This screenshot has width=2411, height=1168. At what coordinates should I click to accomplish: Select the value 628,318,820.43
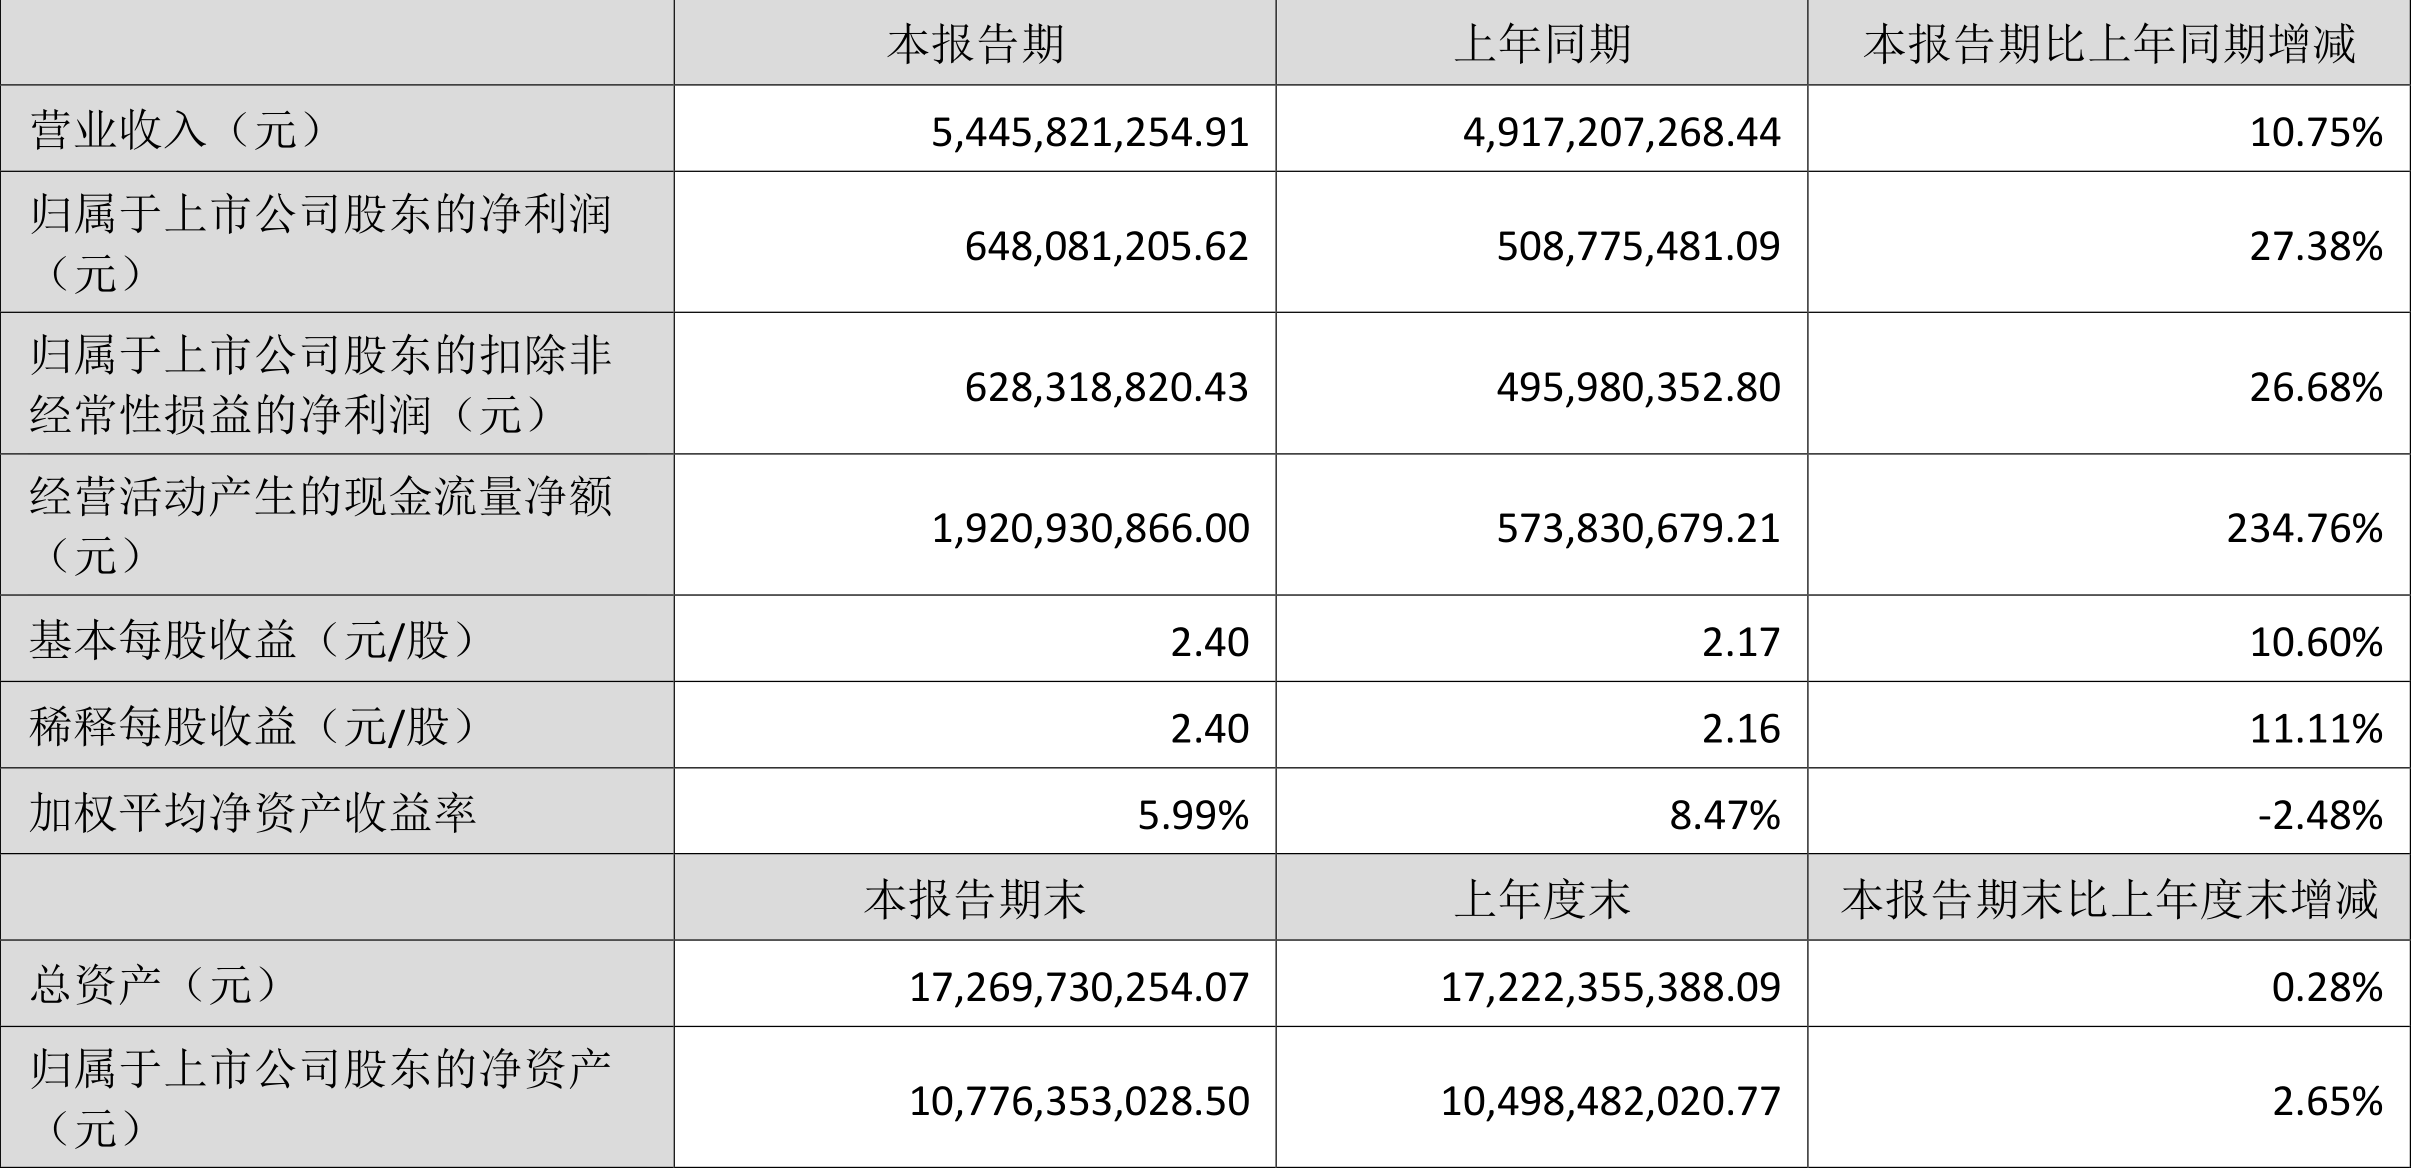(x=1107, y=387)
